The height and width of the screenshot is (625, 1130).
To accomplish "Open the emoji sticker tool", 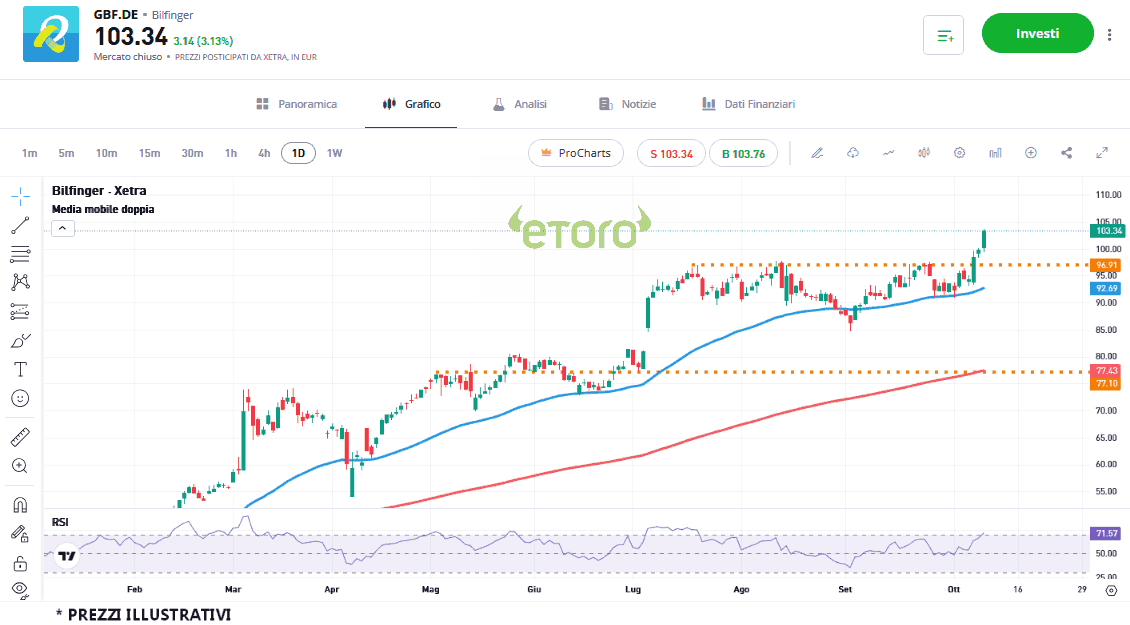I will [20, 398].
